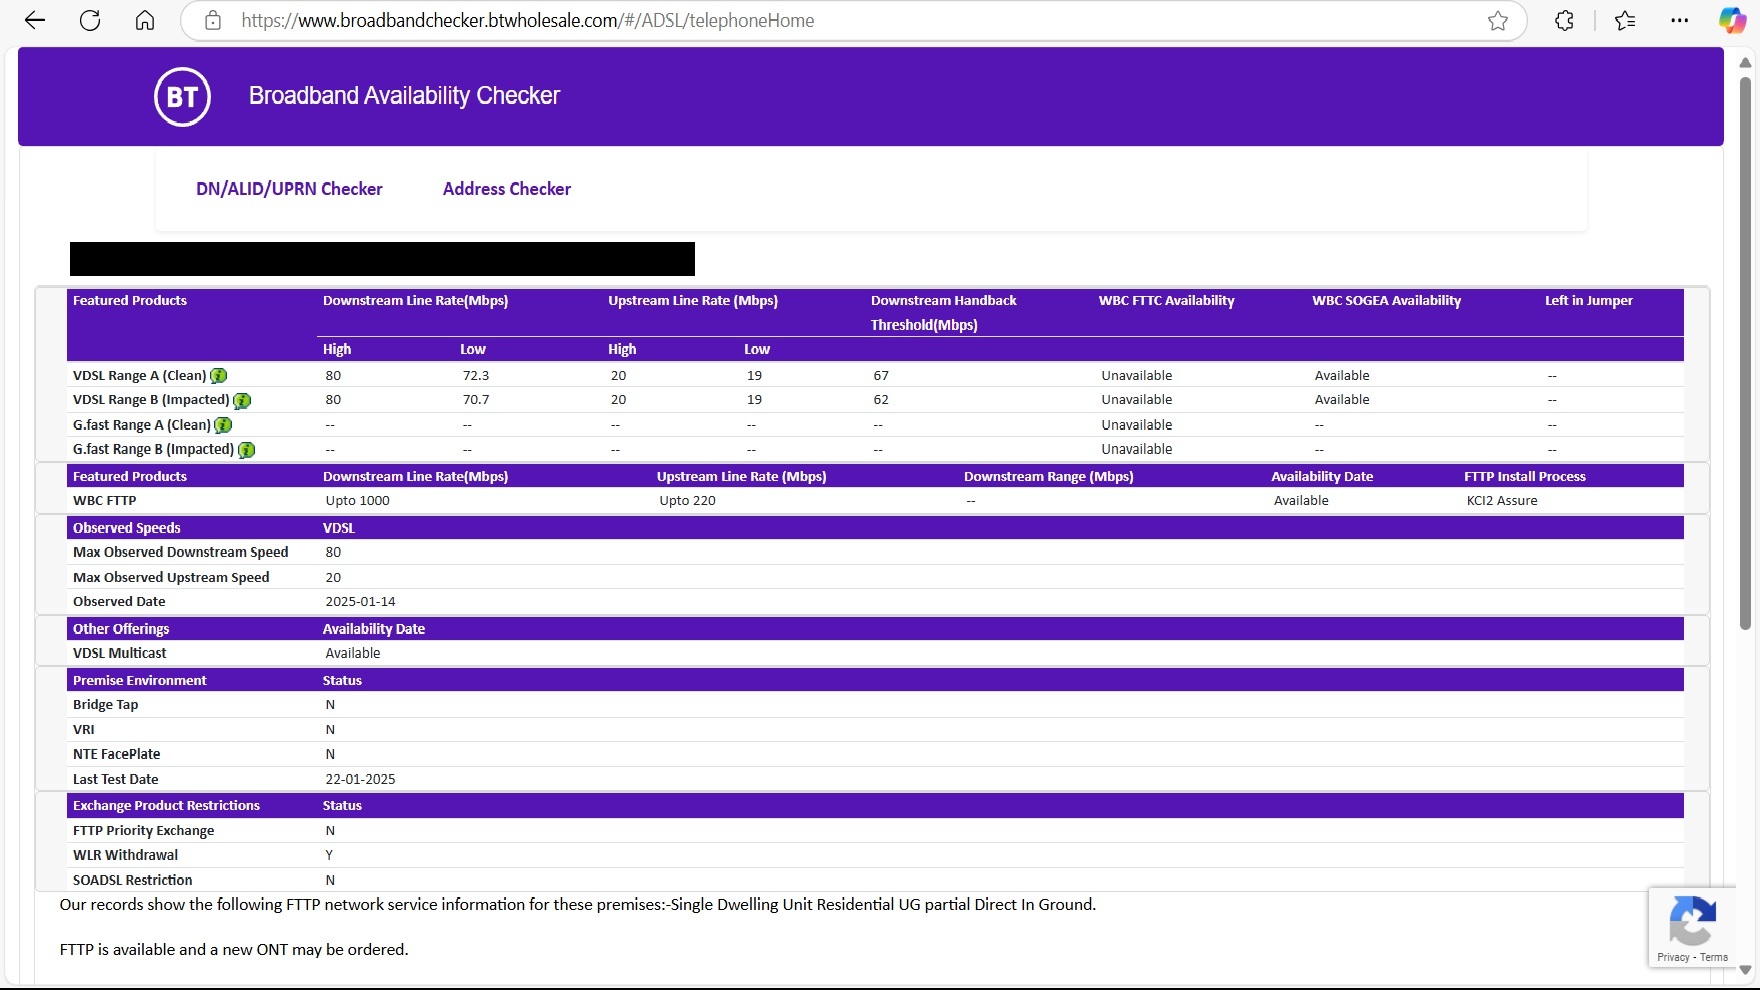Click the Home icon in the browser toolbar
Screen dimensions: 1760x990
point(145,20)
